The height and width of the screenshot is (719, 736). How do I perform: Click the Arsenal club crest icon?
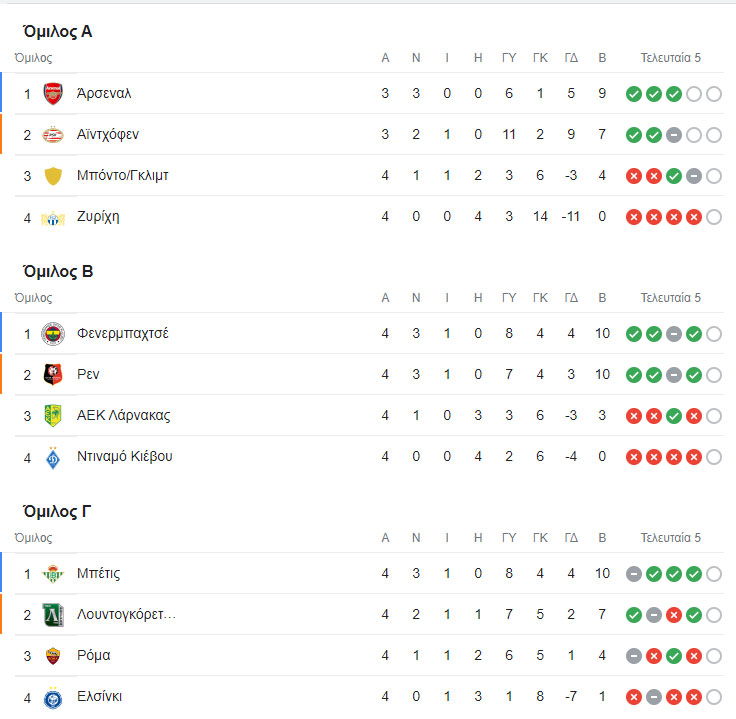[53, 94]
